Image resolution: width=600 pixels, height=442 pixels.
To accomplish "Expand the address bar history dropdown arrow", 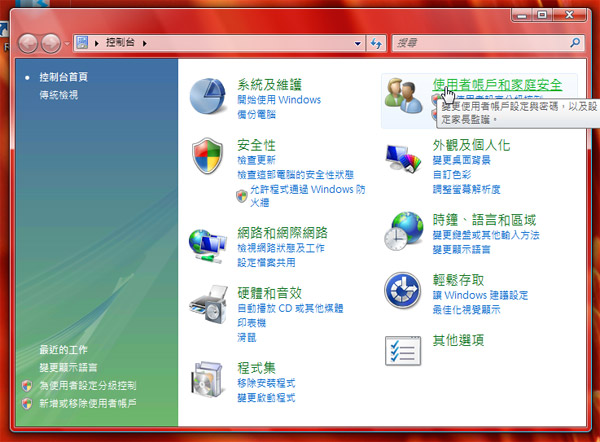I will (357, 43).
